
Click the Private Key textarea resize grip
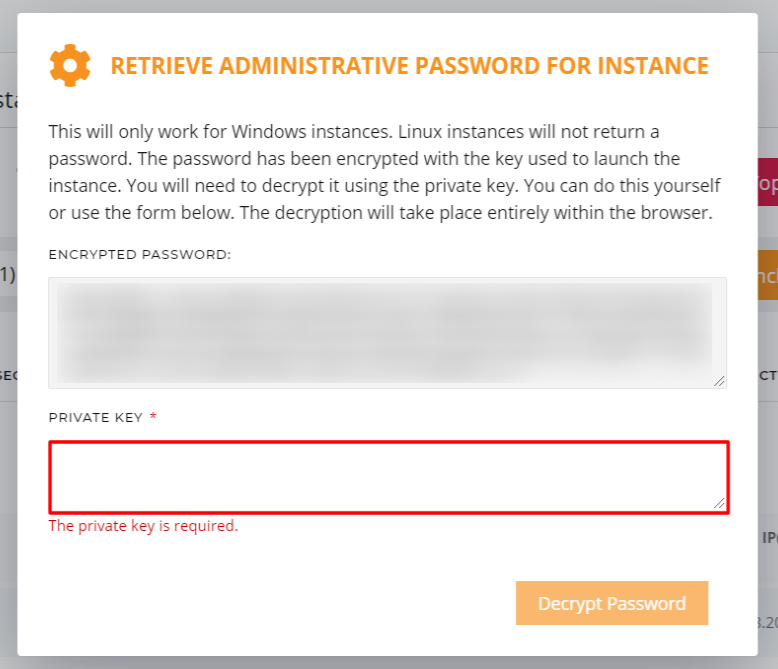click(x=719, y=503)
